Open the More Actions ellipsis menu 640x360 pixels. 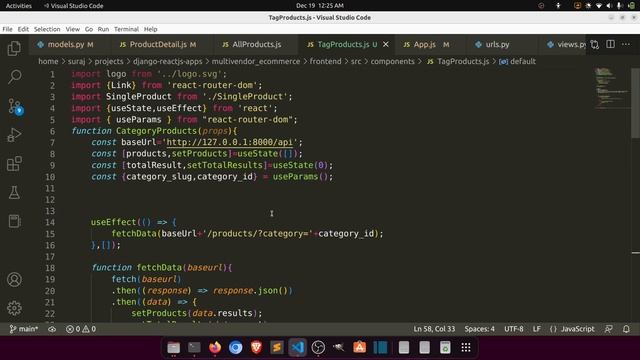[x=626, y=44]
